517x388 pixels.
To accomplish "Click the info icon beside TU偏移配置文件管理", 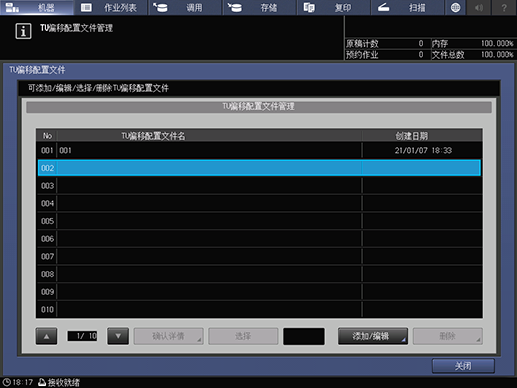I will pos(23,31).
